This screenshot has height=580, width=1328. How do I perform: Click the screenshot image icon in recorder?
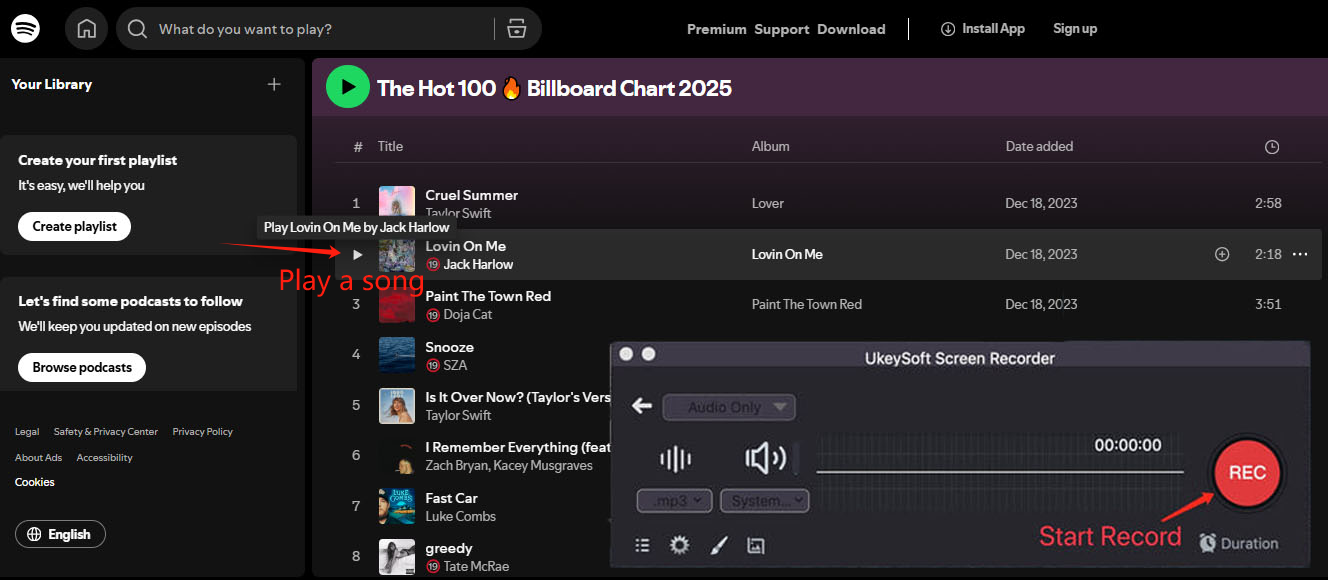click(x=756, y=545)
